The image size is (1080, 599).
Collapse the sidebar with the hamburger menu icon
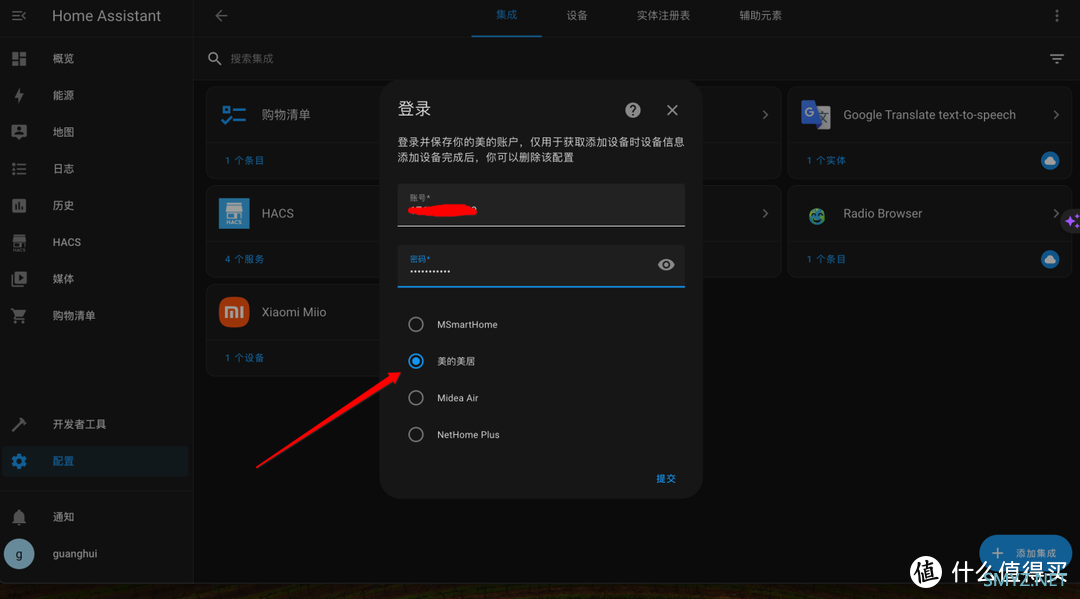tap(19, 16)
